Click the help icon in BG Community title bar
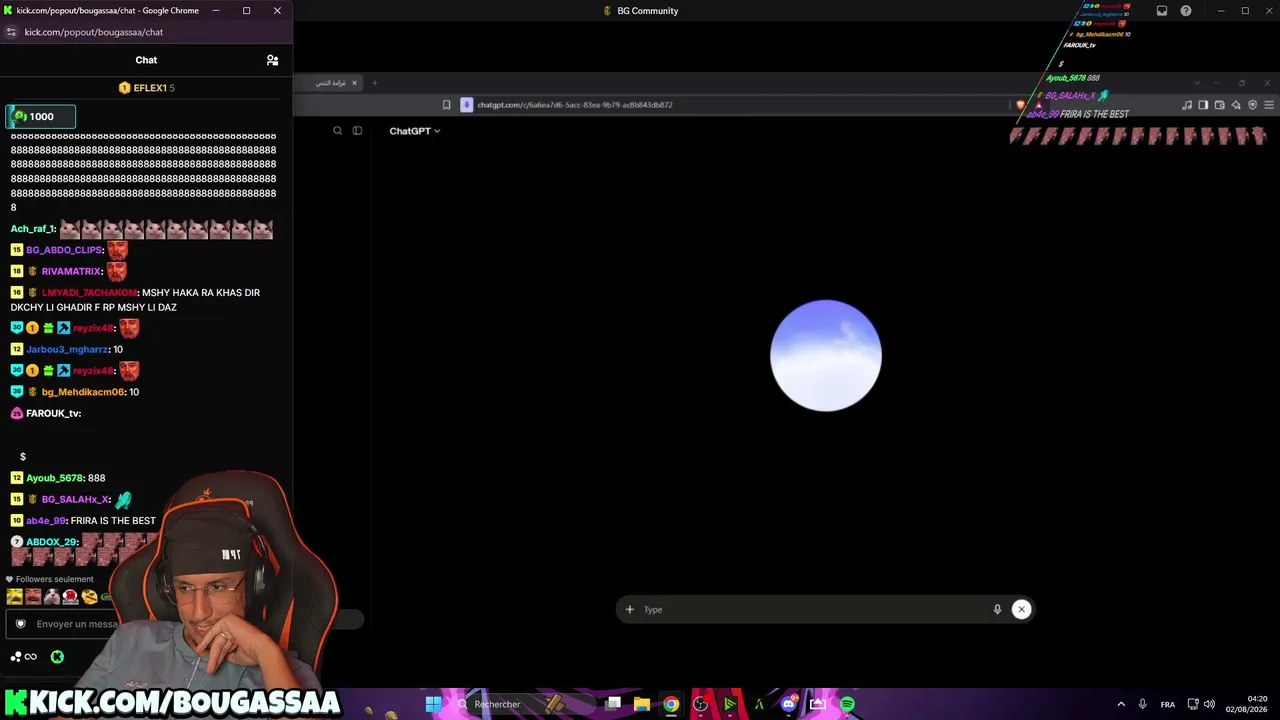 coord(1186,11)
